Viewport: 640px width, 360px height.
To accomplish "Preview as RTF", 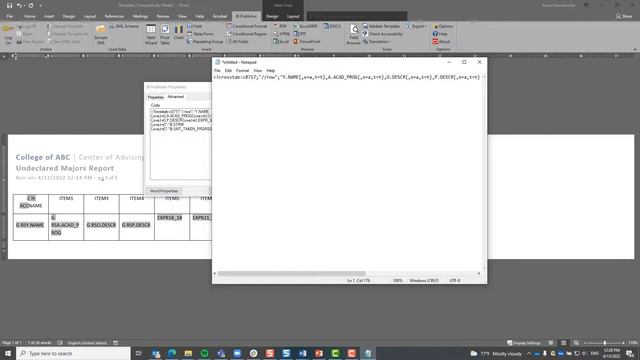I will (300, 34).
